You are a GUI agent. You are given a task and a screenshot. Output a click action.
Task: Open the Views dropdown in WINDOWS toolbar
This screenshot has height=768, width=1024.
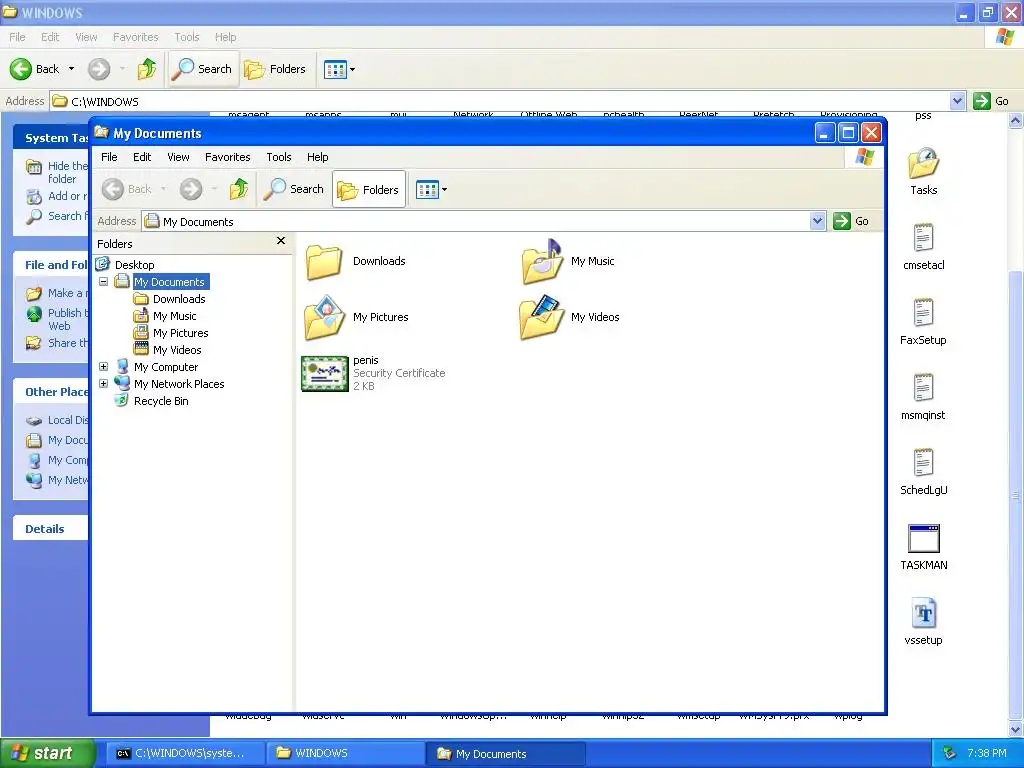(339, 69)
